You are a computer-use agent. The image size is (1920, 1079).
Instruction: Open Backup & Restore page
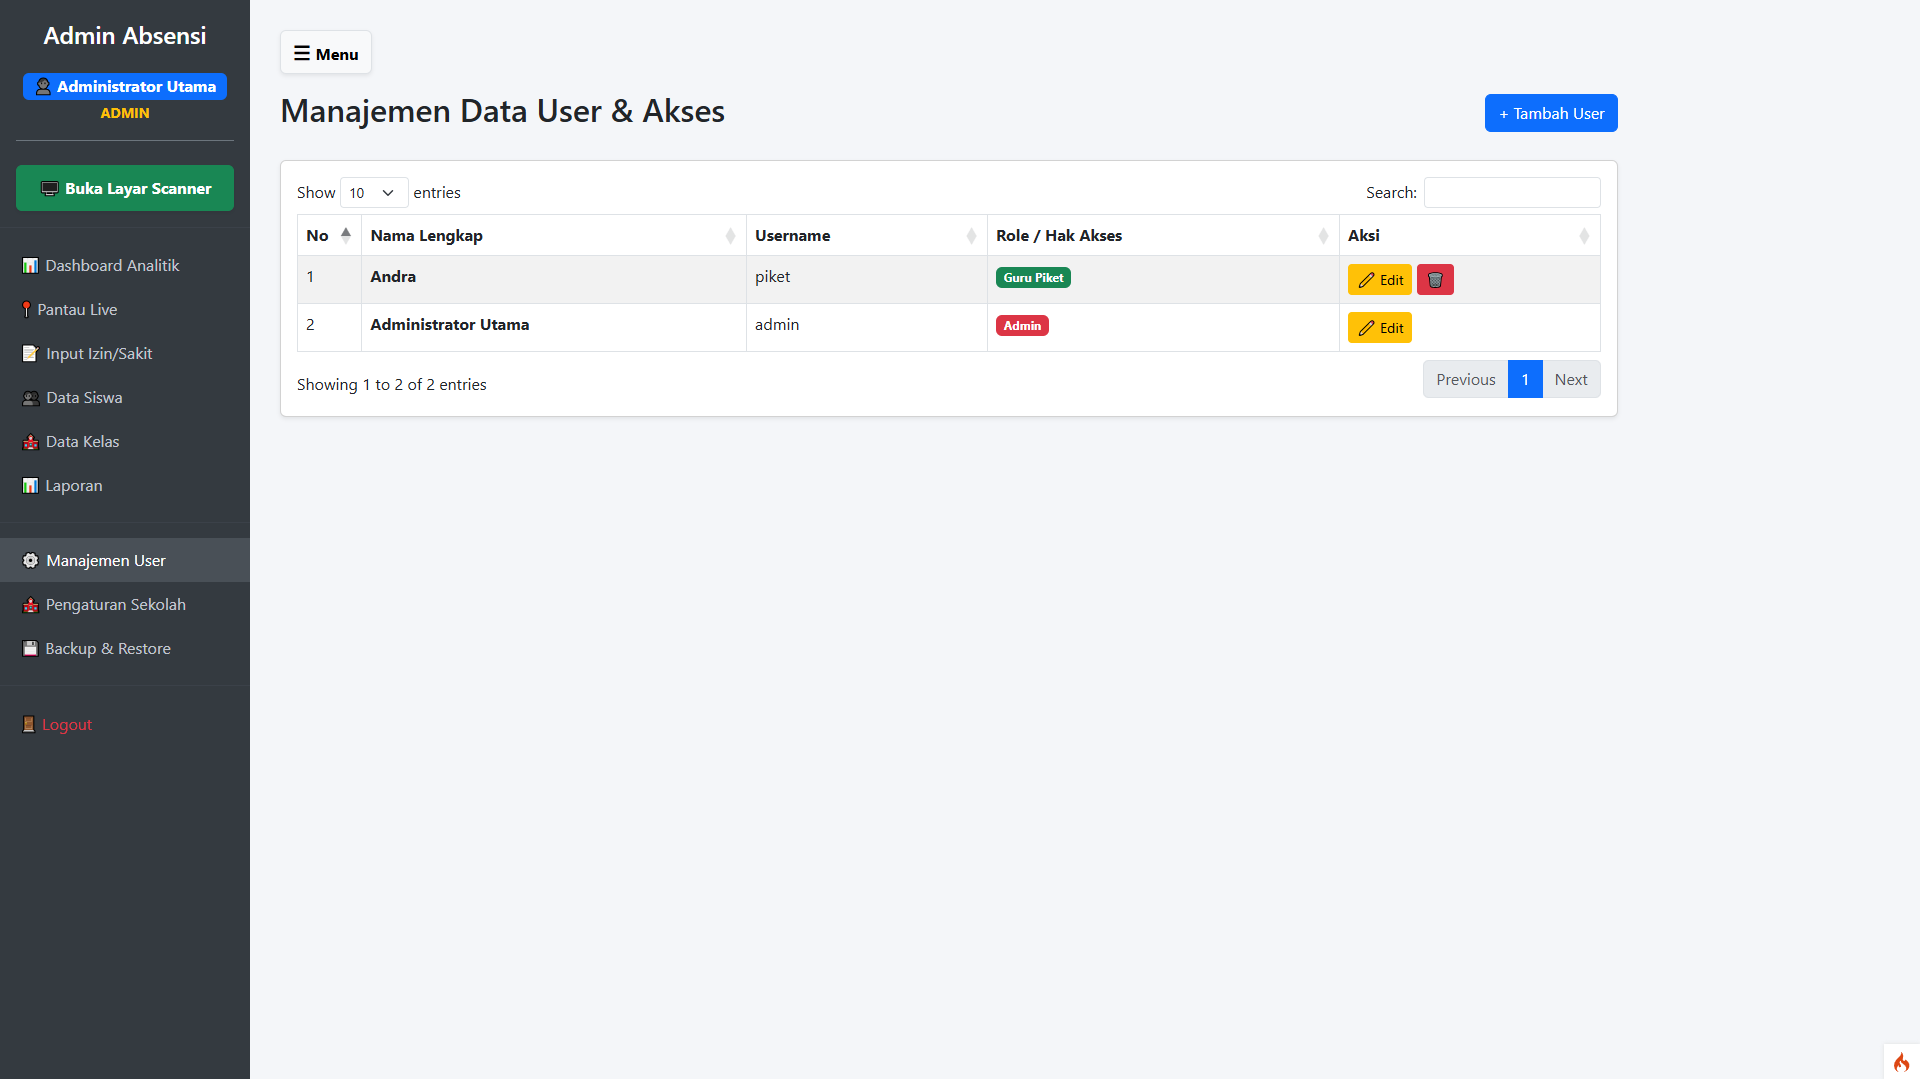click(108, 649)
